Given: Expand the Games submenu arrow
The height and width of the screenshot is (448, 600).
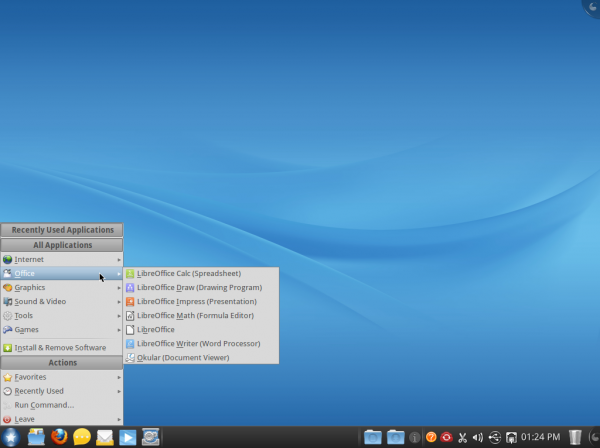Looking at the screenshot, I should (x=119, y=330).
